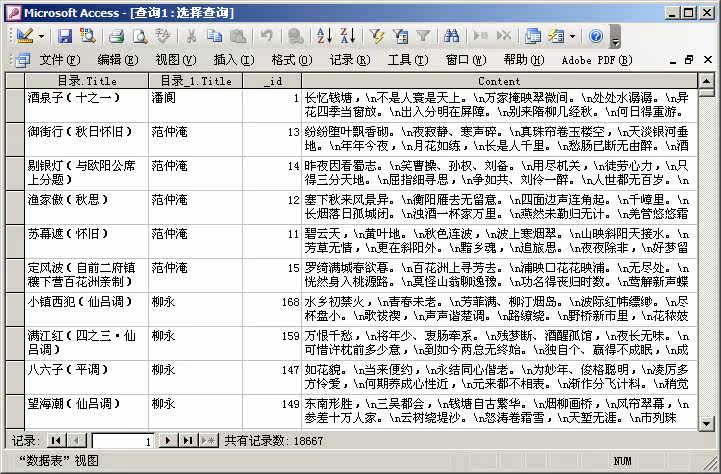721x474 pixels.
Task: Click the Apply Filter funnel icon
Action: [x=423, y=36]
